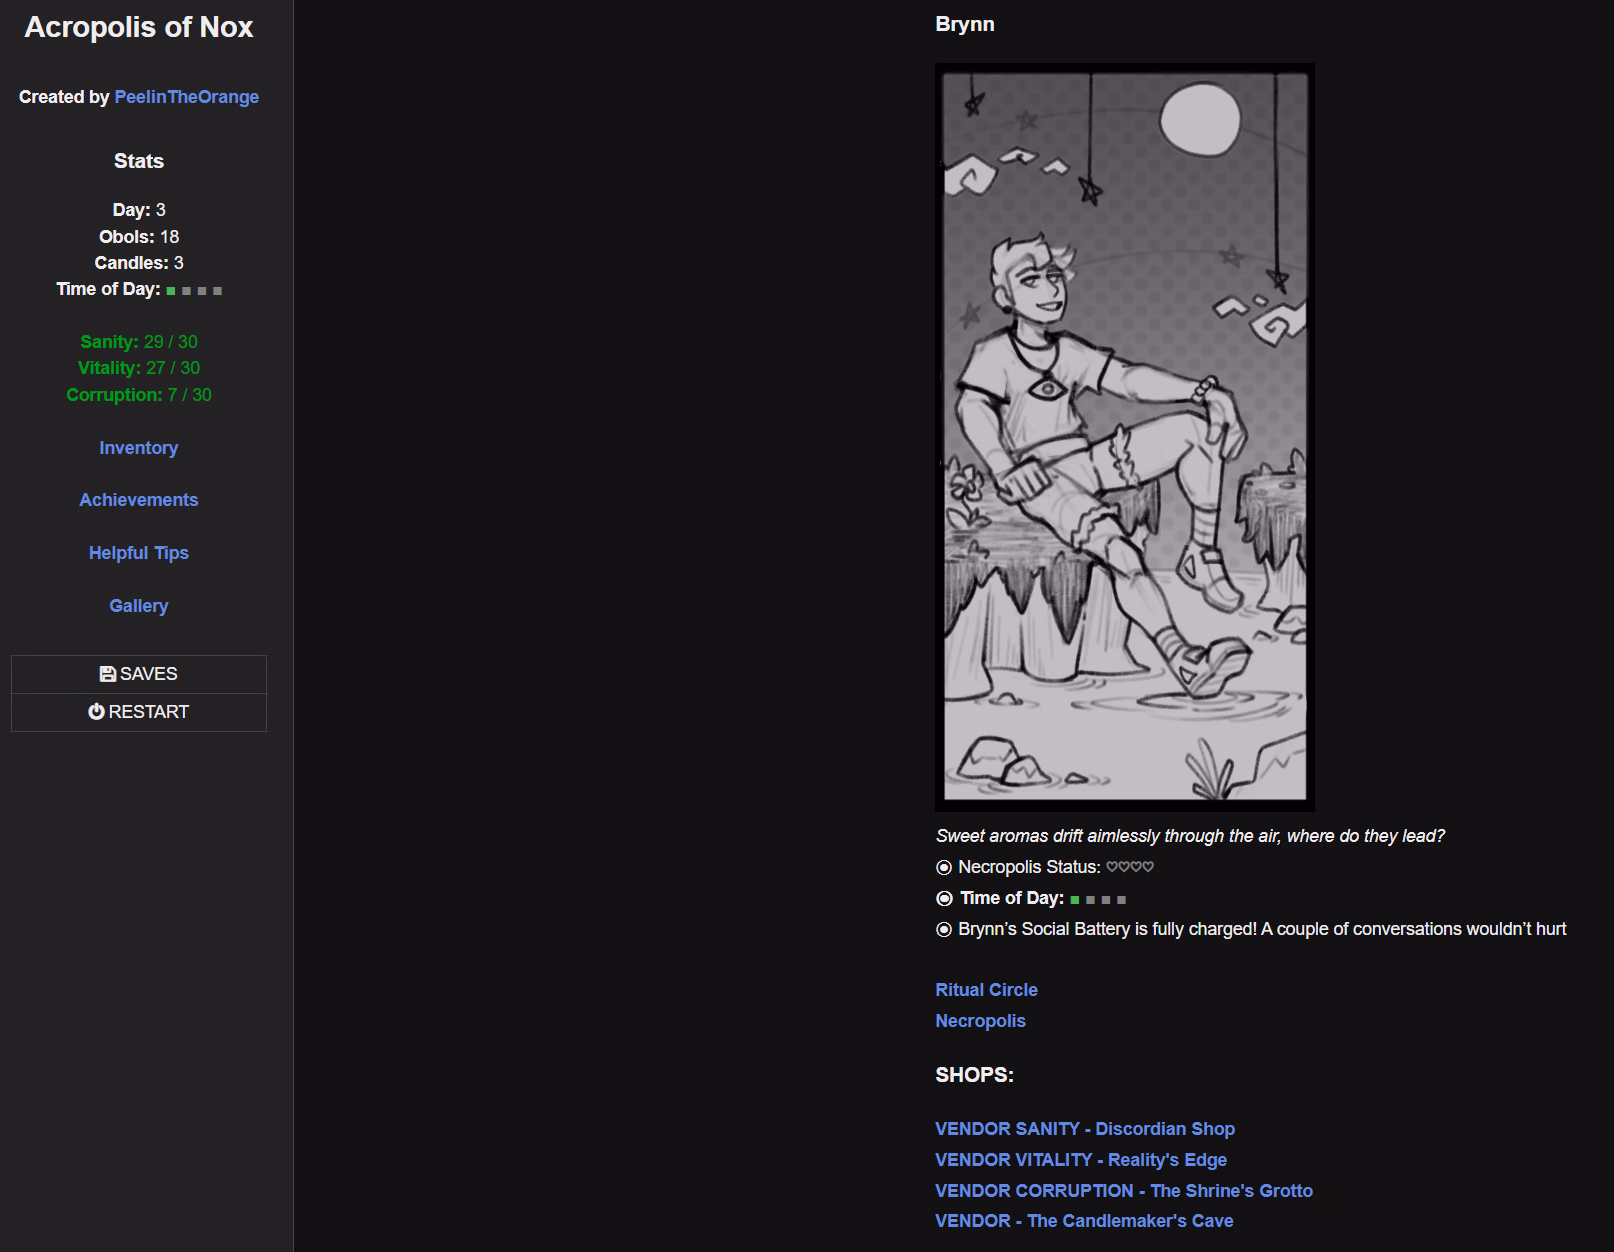This screenshot has height=1252, width=1614.
Task: Click the Necropolis Status bullet icon
Action: pos(944,868)
